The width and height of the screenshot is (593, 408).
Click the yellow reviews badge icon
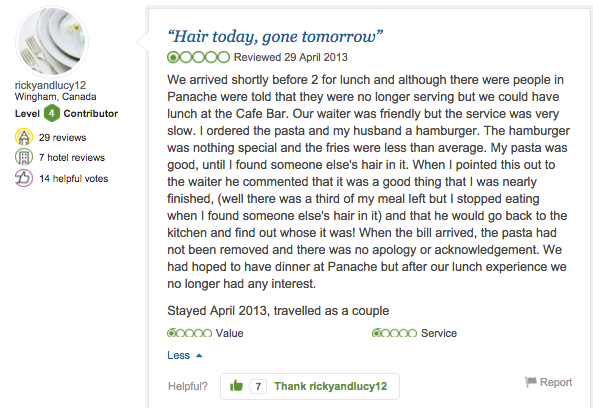[24, 137]
